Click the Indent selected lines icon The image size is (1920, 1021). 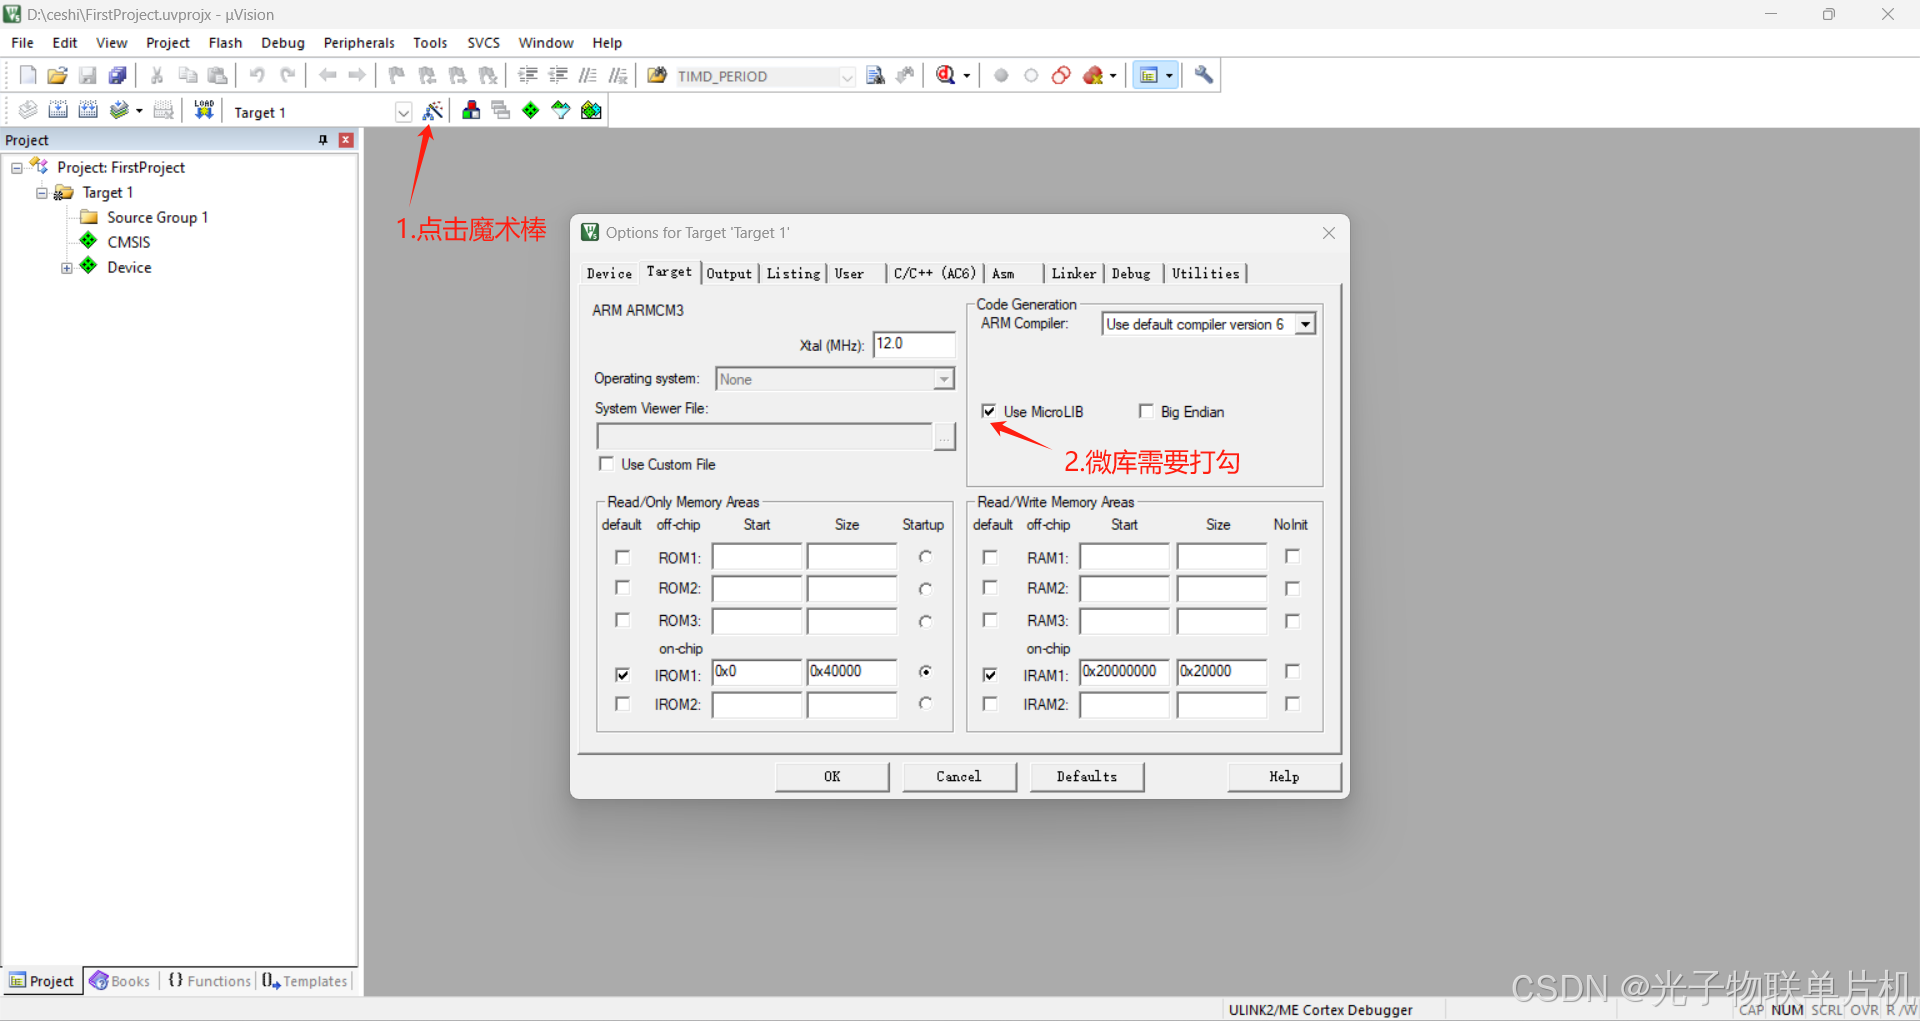pos(528,75)
